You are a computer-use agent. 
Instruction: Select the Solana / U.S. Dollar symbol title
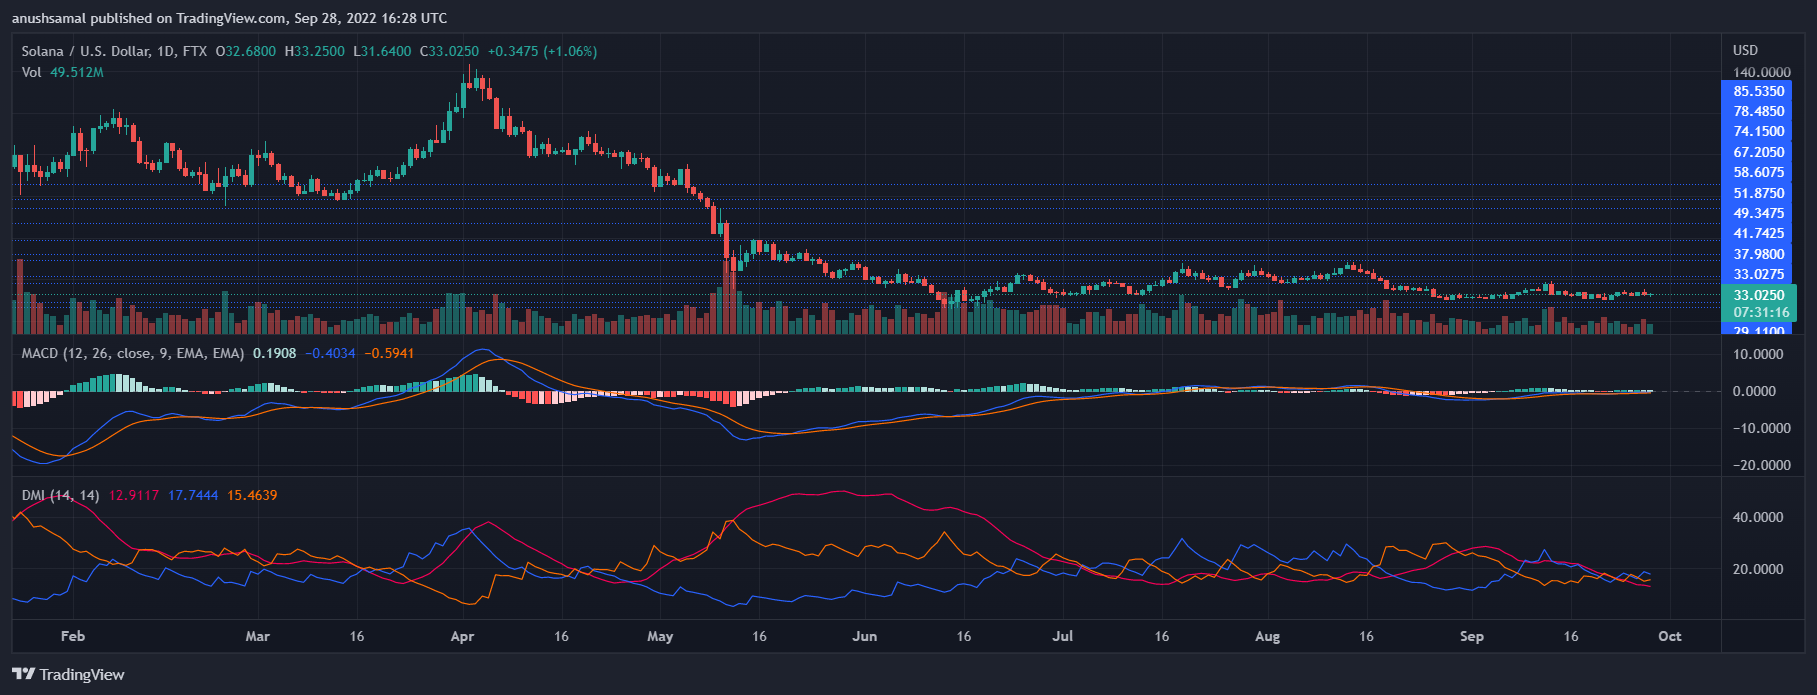click(x=87, y=51)
